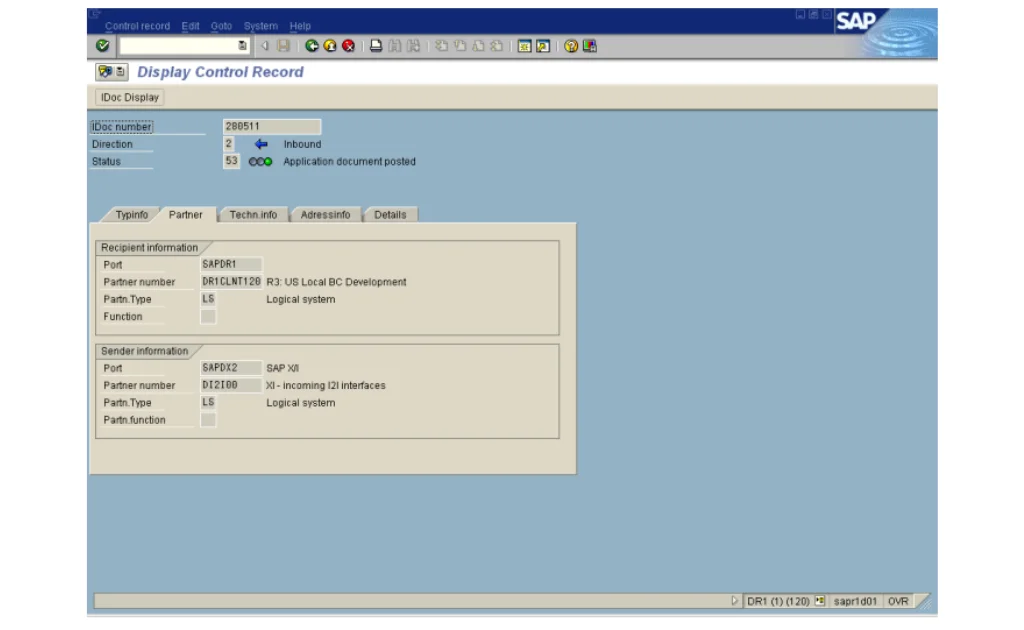Collapse the command field with the triangle
Screen dimensions: 1024x630
(264, 46)
